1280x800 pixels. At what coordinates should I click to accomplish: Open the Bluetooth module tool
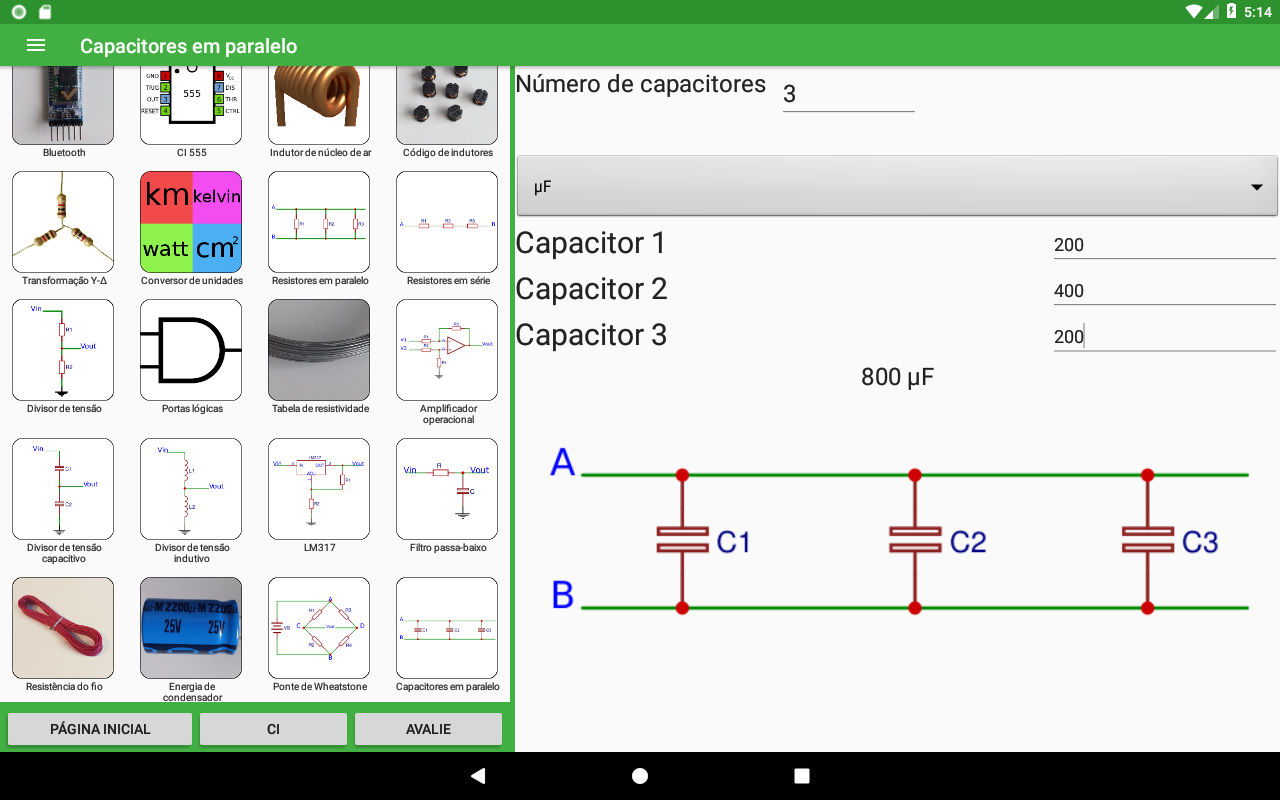63,106
